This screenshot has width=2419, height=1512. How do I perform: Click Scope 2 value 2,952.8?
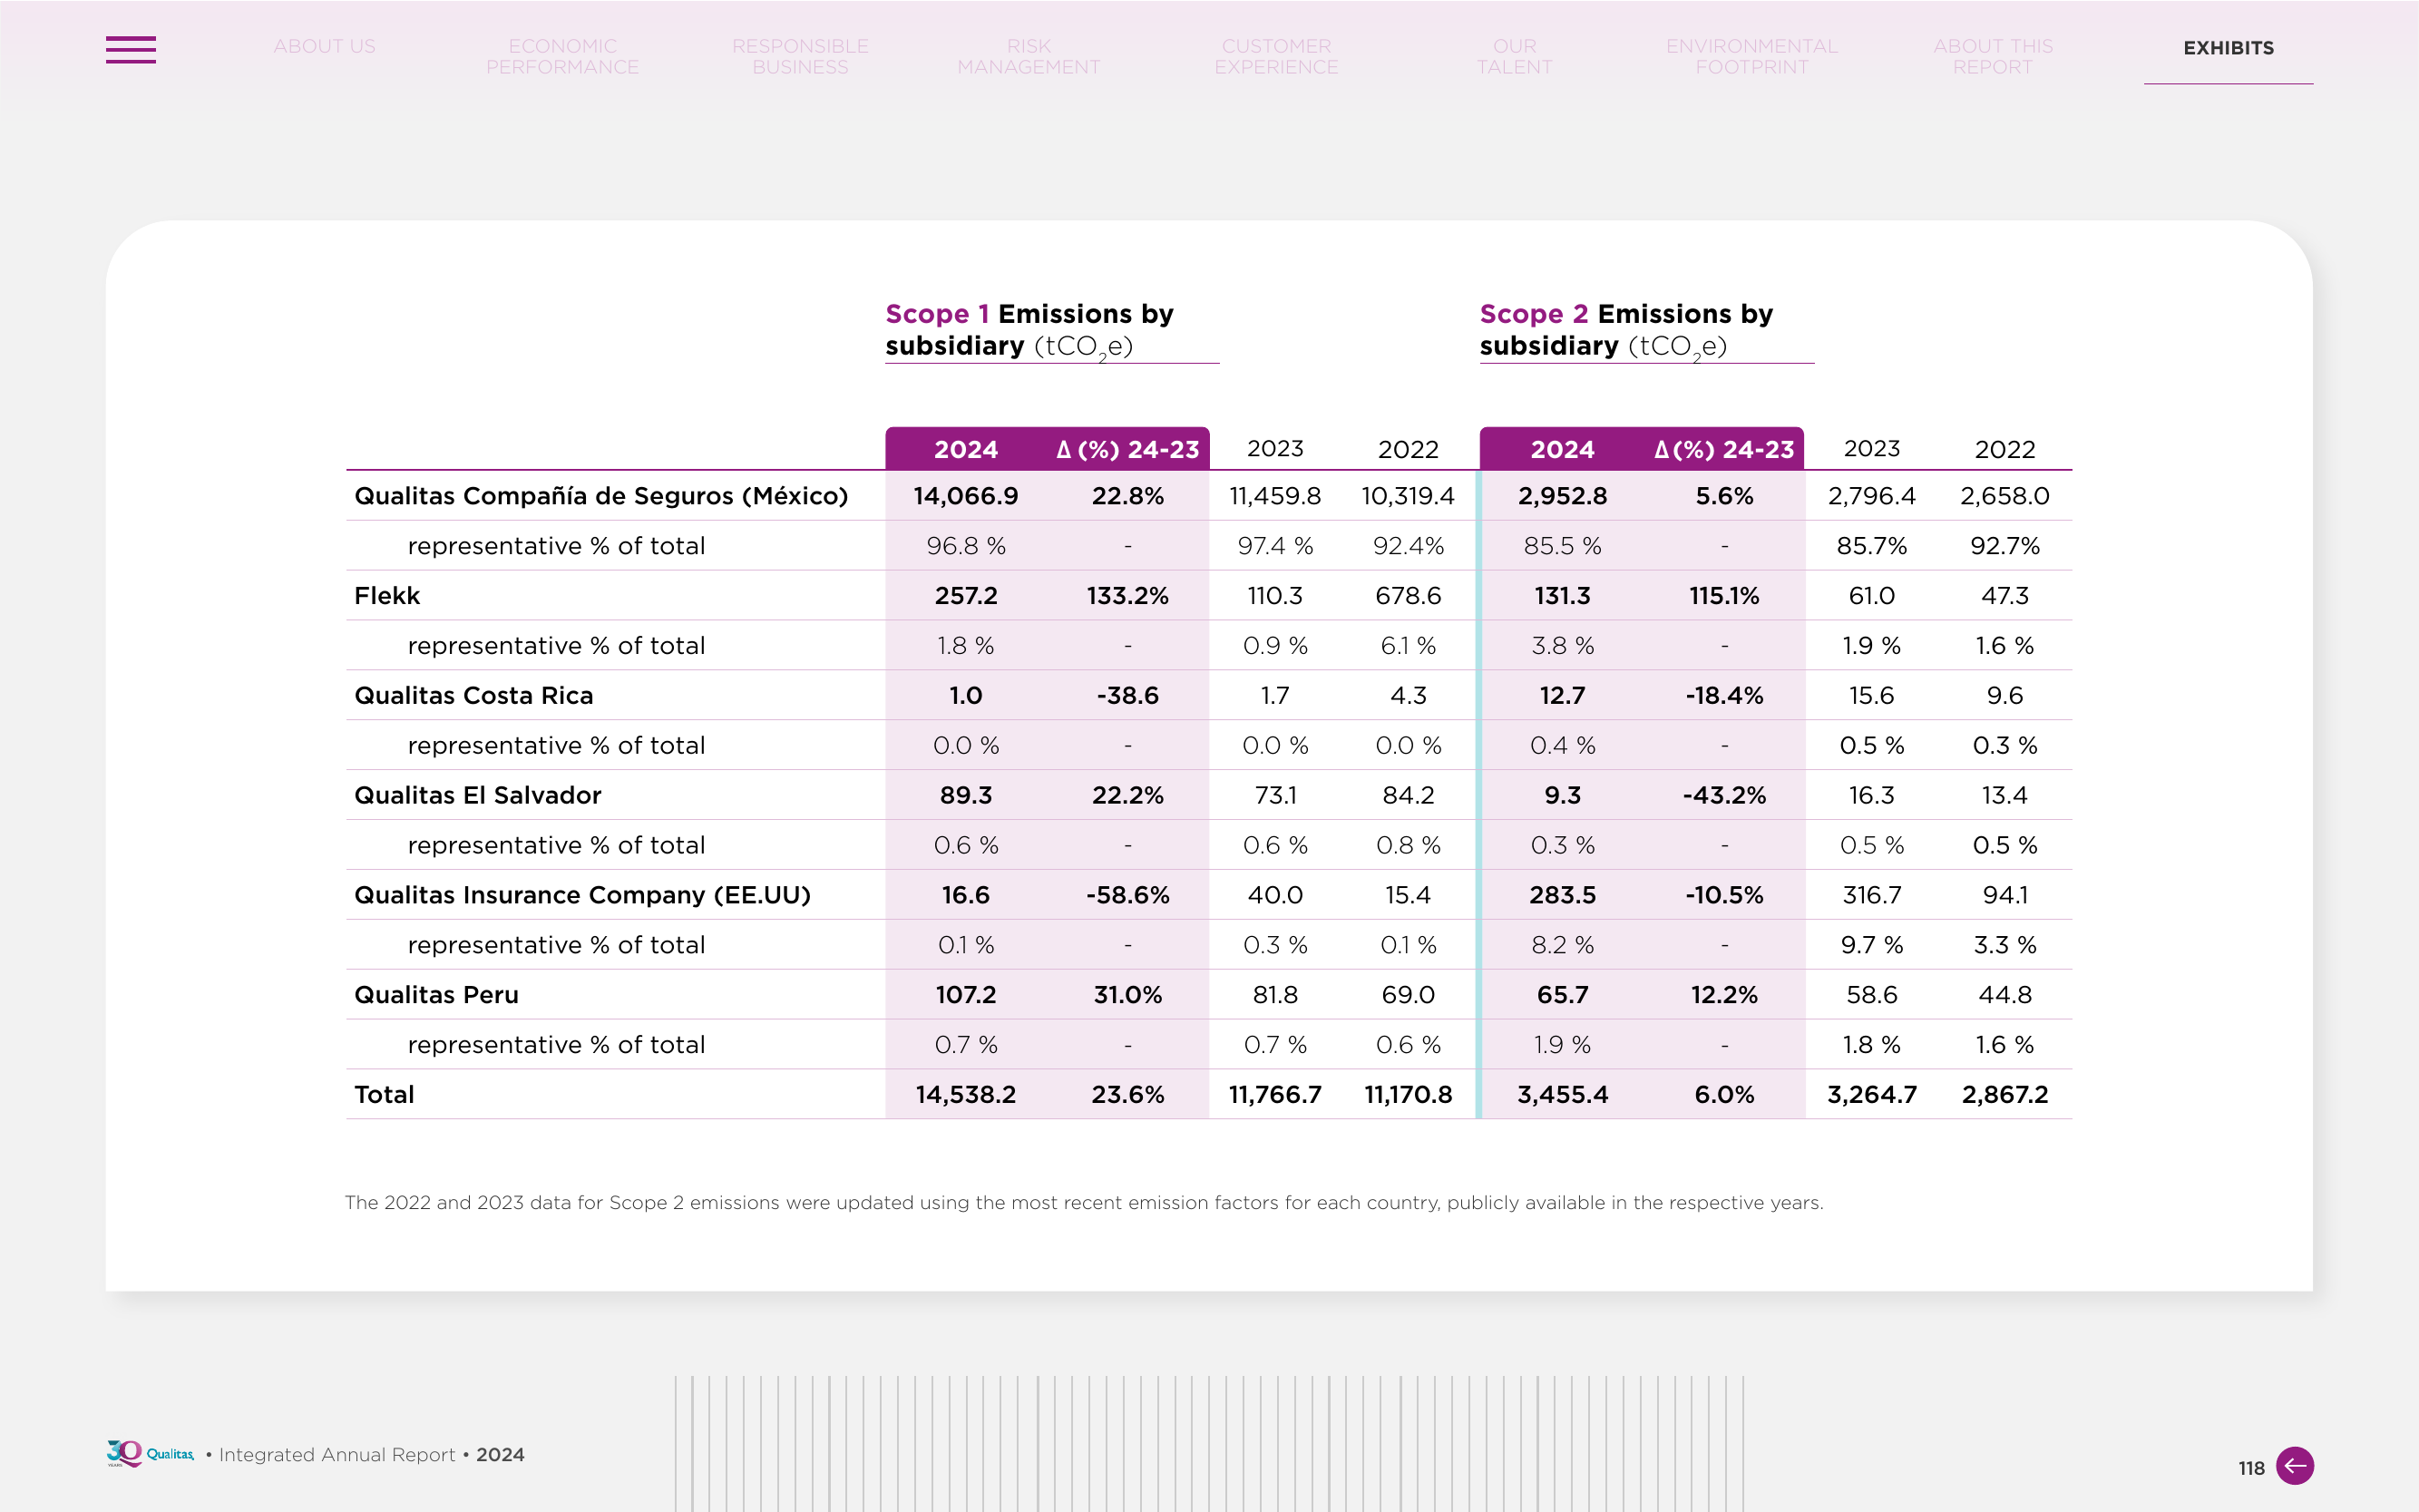coord(1562,496)
